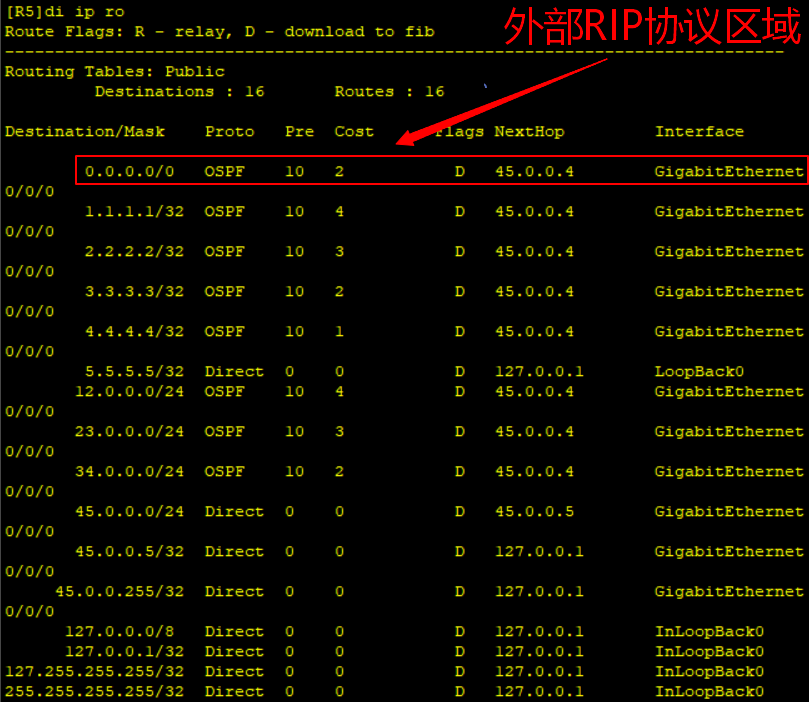The image size is (809, 702).
Task: Click the "Destinations : 16" value
Action: pyautogui.click(x=180, y=92)
